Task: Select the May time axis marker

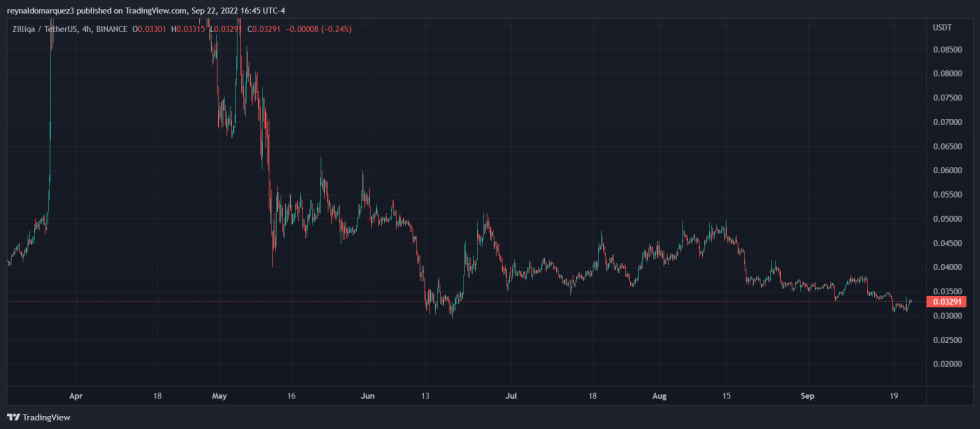Action: point(222,395)
